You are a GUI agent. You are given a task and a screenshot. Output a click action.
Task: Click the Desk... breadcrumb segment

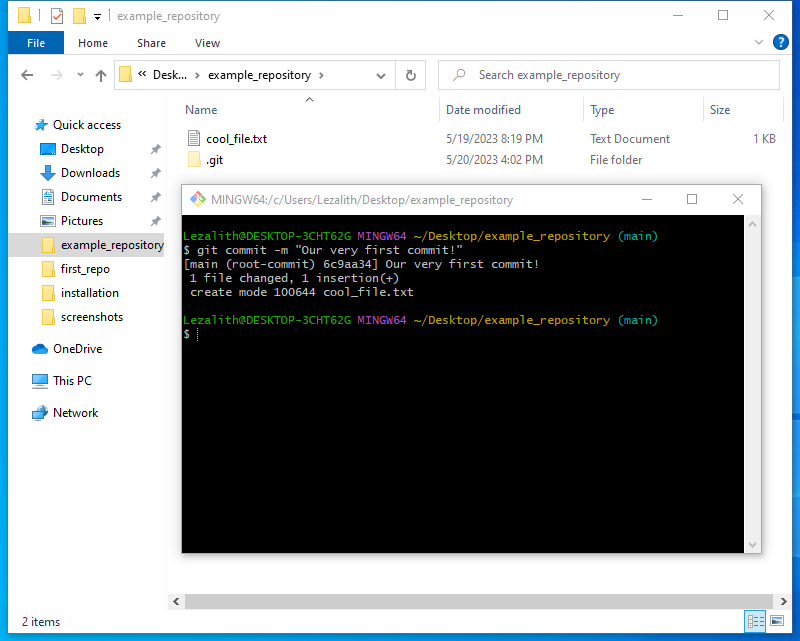point(170,75)
